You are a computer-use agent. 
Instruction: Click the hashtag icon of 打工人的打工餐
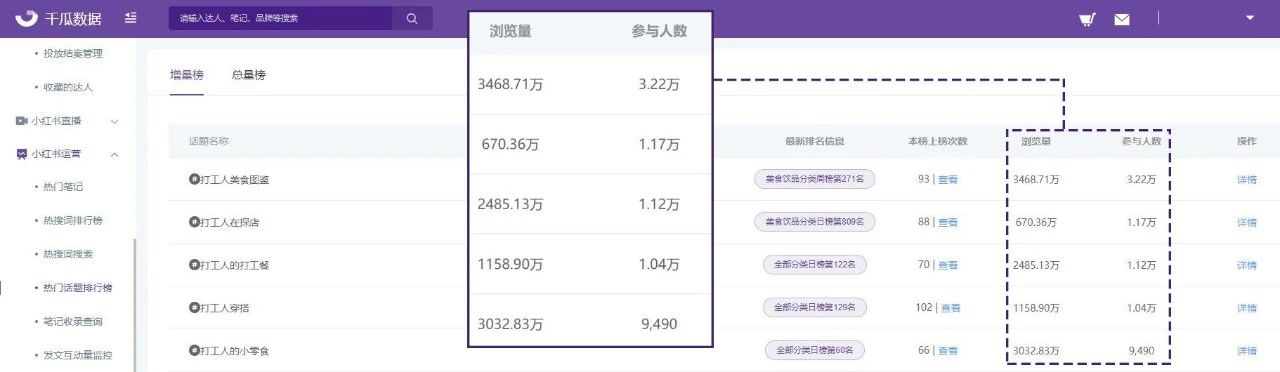coord(194,265)
